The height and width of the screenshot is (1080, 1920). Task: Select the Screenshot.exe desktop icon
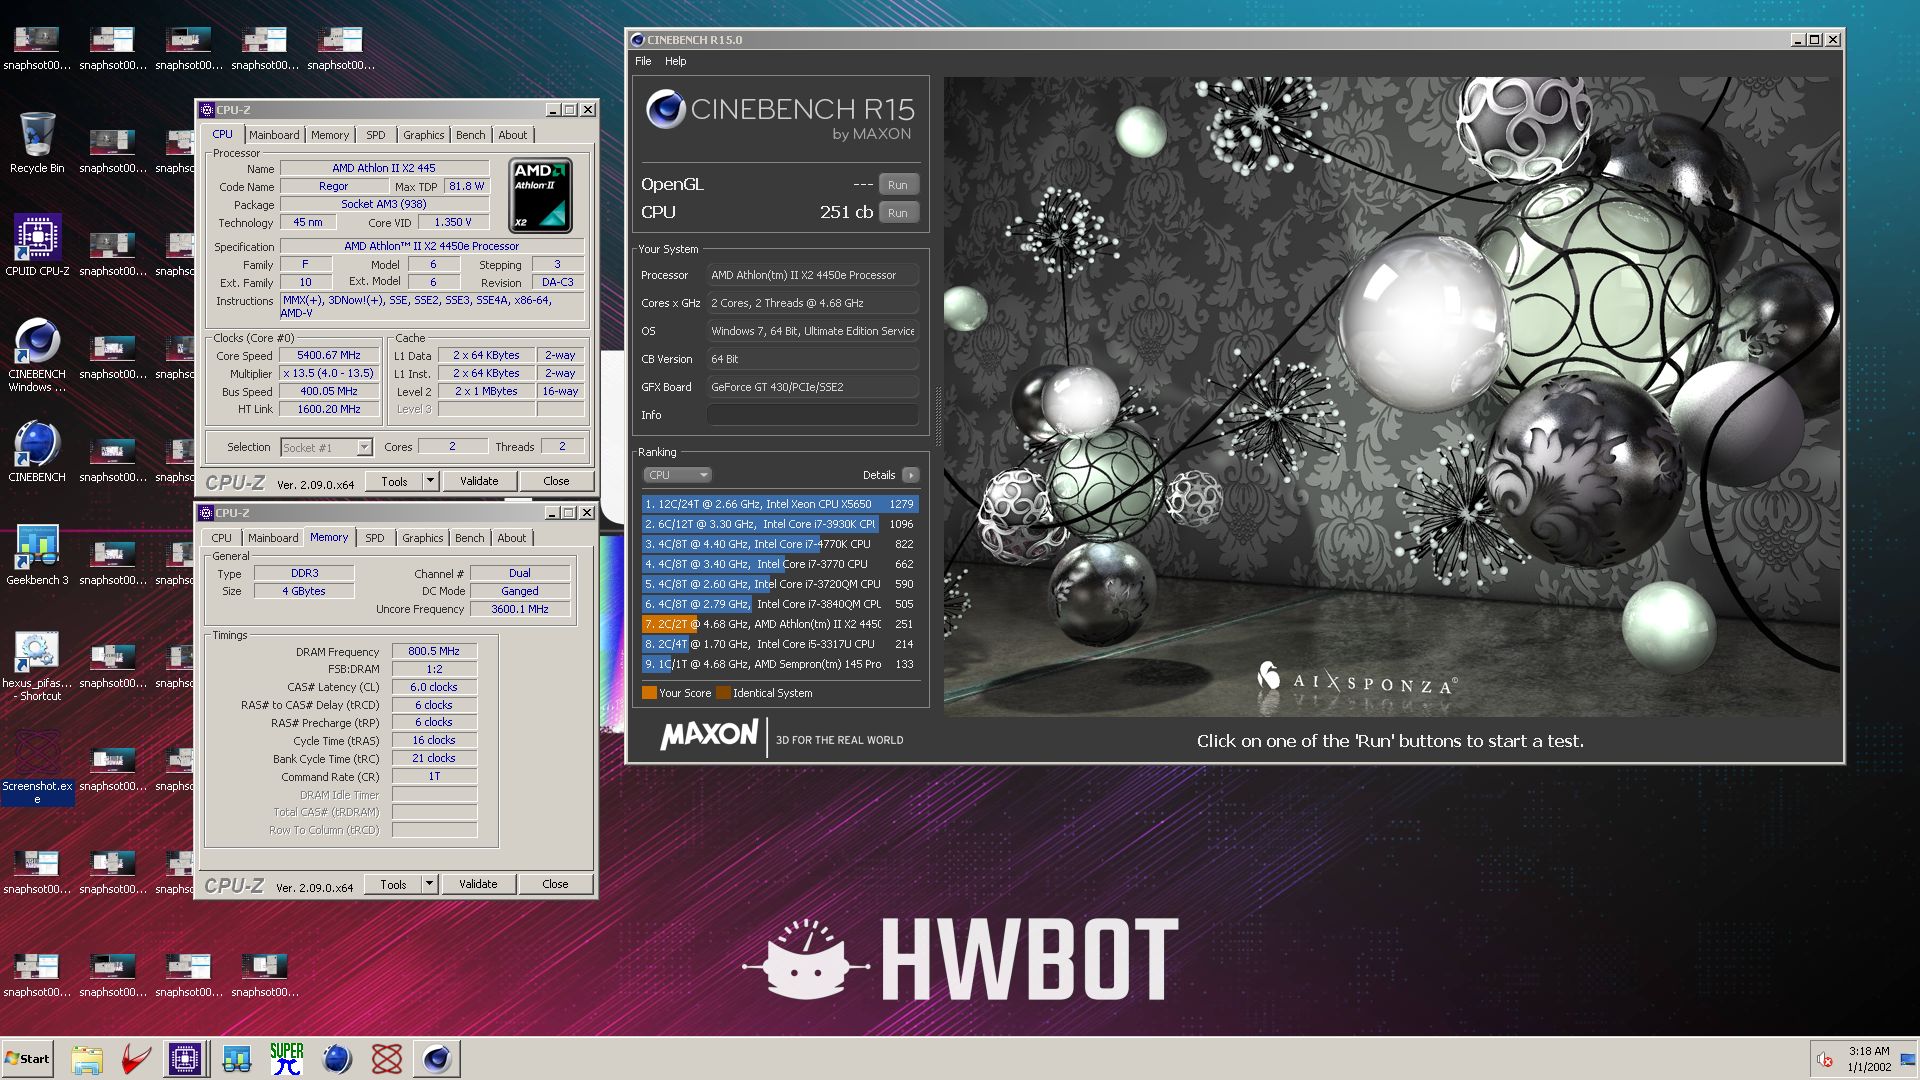pos(37,767)
